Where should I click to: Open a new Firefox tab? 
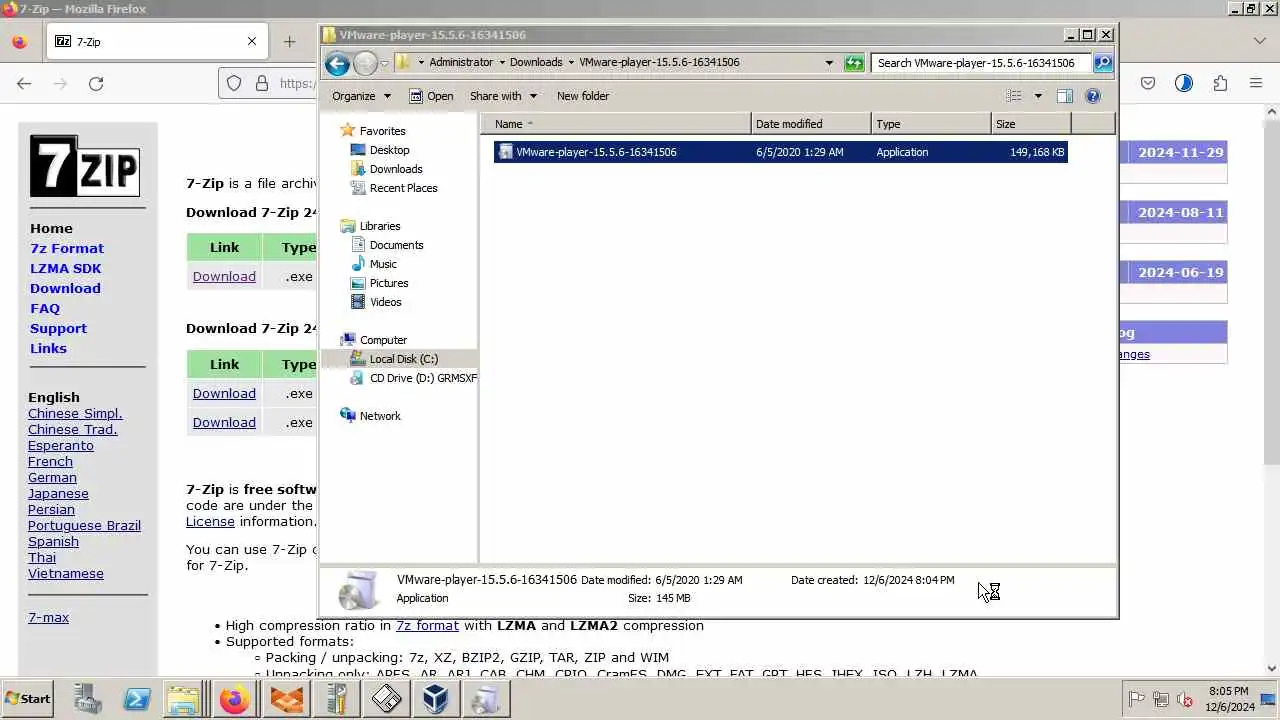point(289,41)
